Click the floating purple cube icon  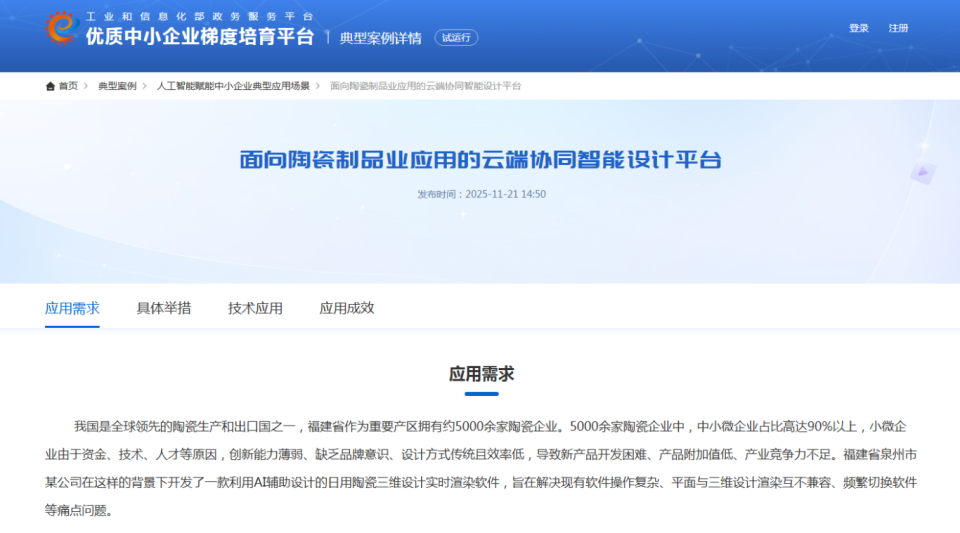tap(923, 173)
